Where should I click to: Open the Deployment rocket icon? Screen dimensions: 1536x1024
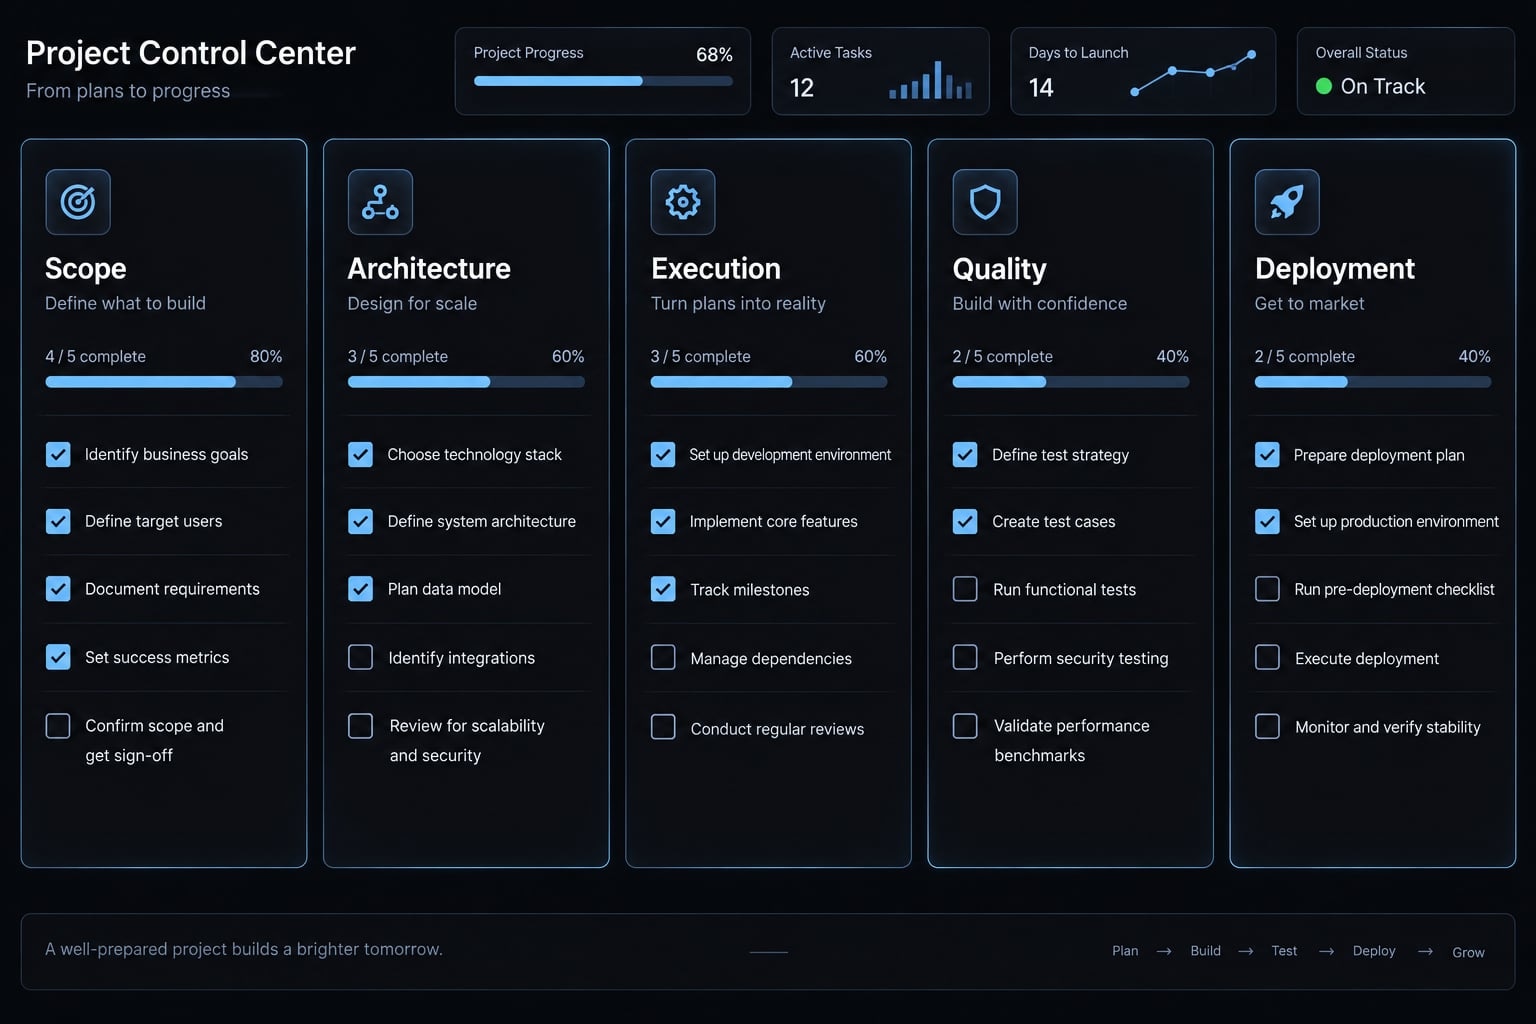(x=1287, y=202)
